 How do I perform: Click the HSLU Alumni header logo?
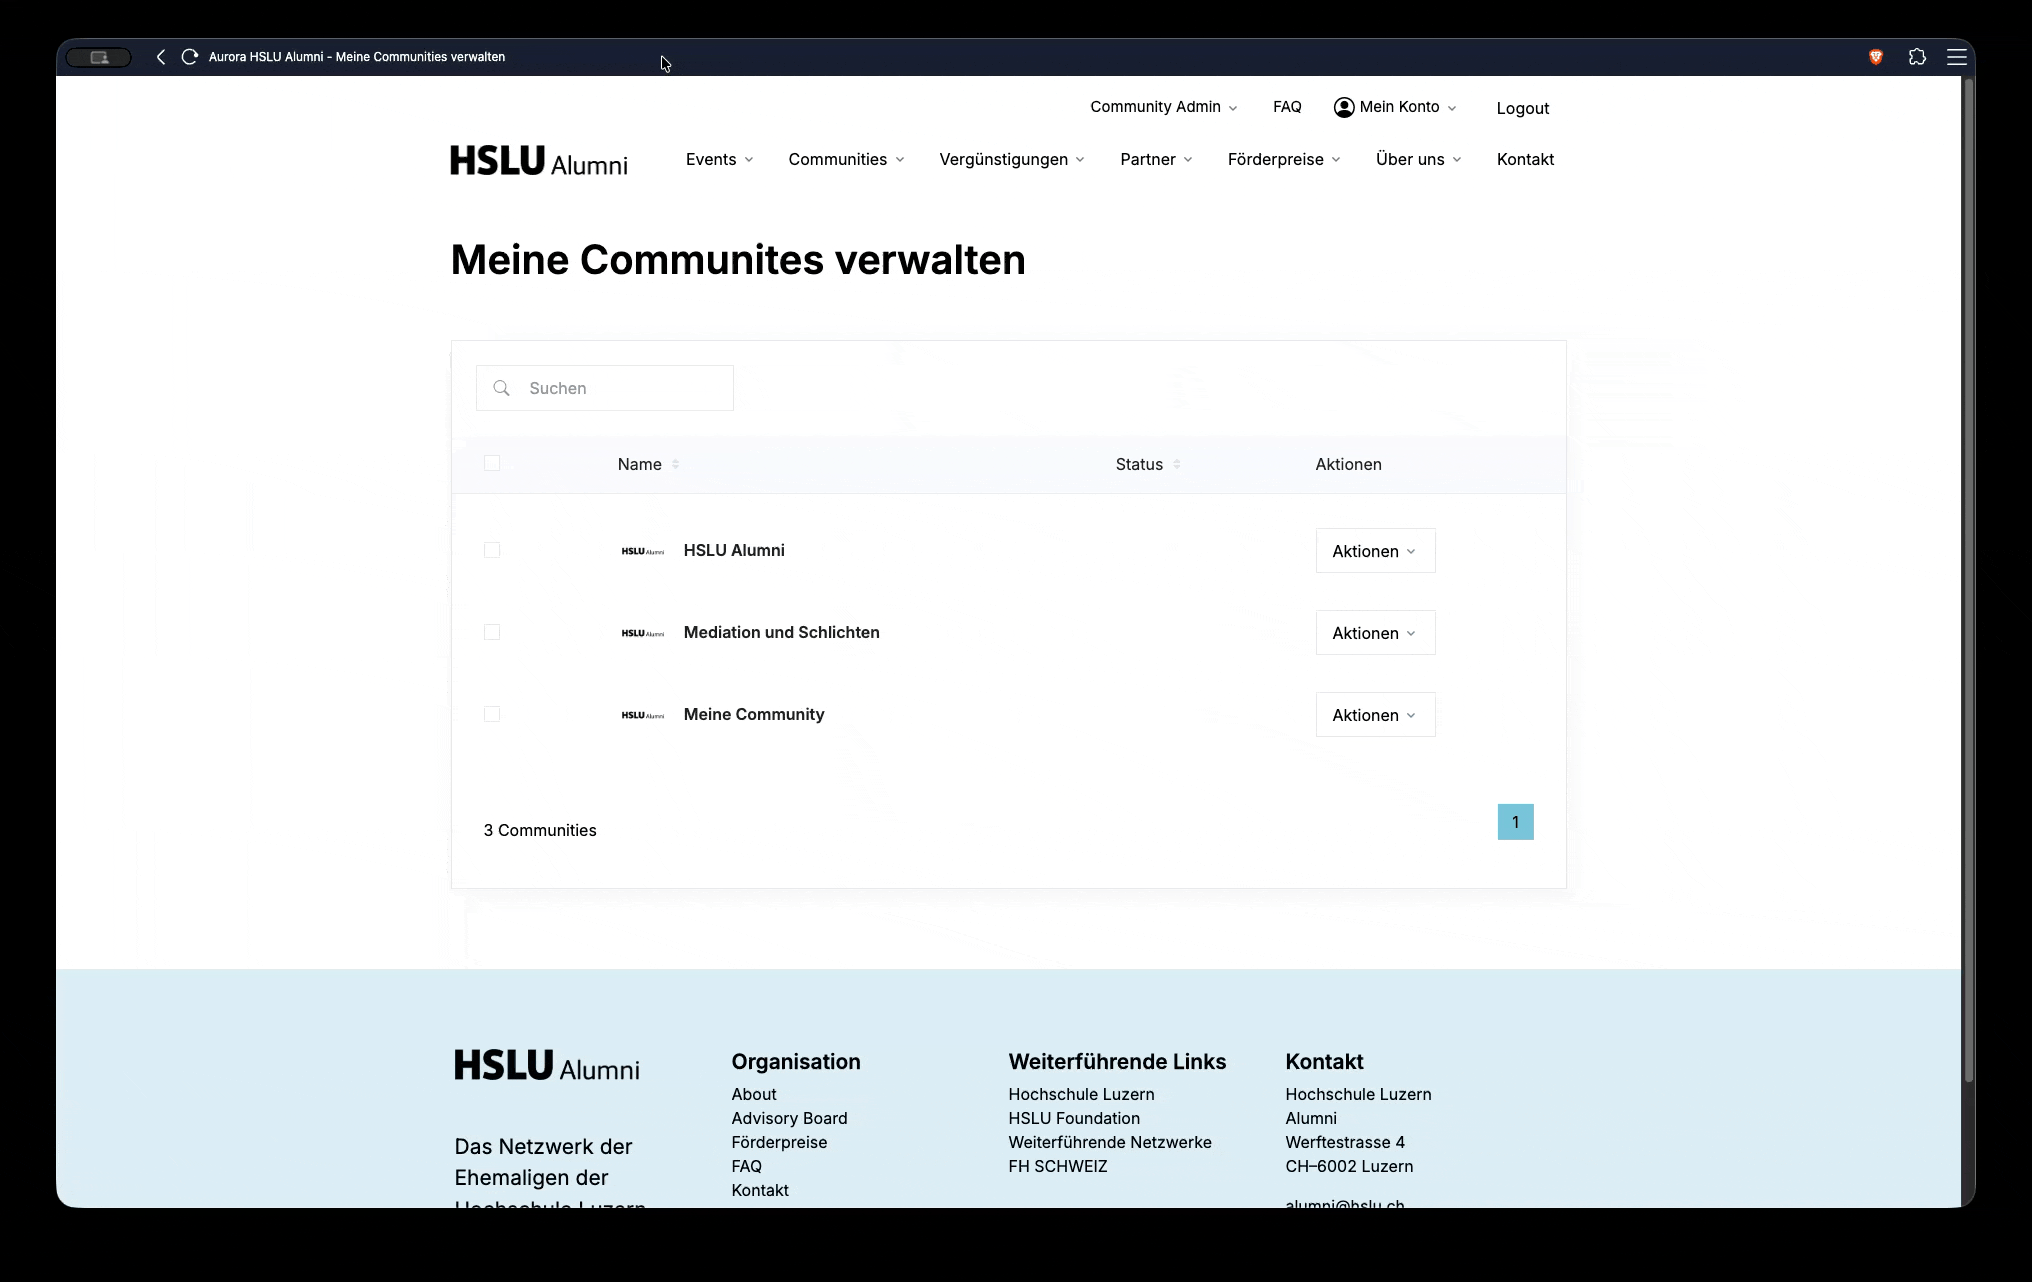[x=539, y=160]
